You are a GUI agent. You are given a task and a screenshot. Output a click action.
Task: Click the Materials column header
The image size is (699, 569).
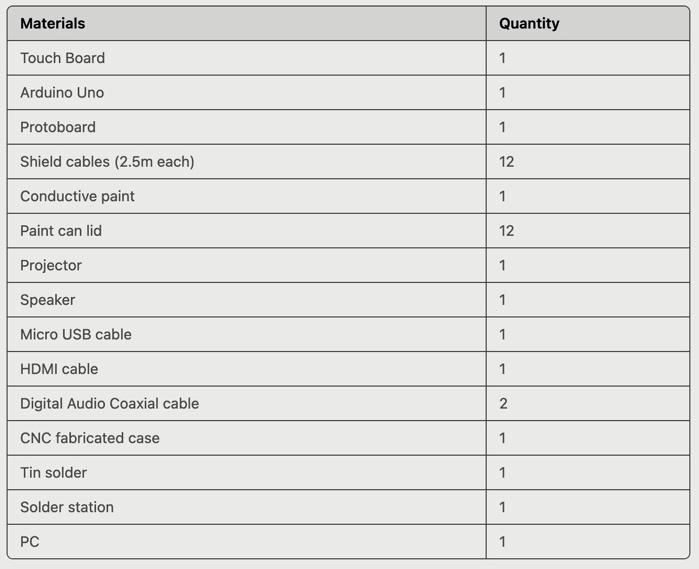(53, 23)
